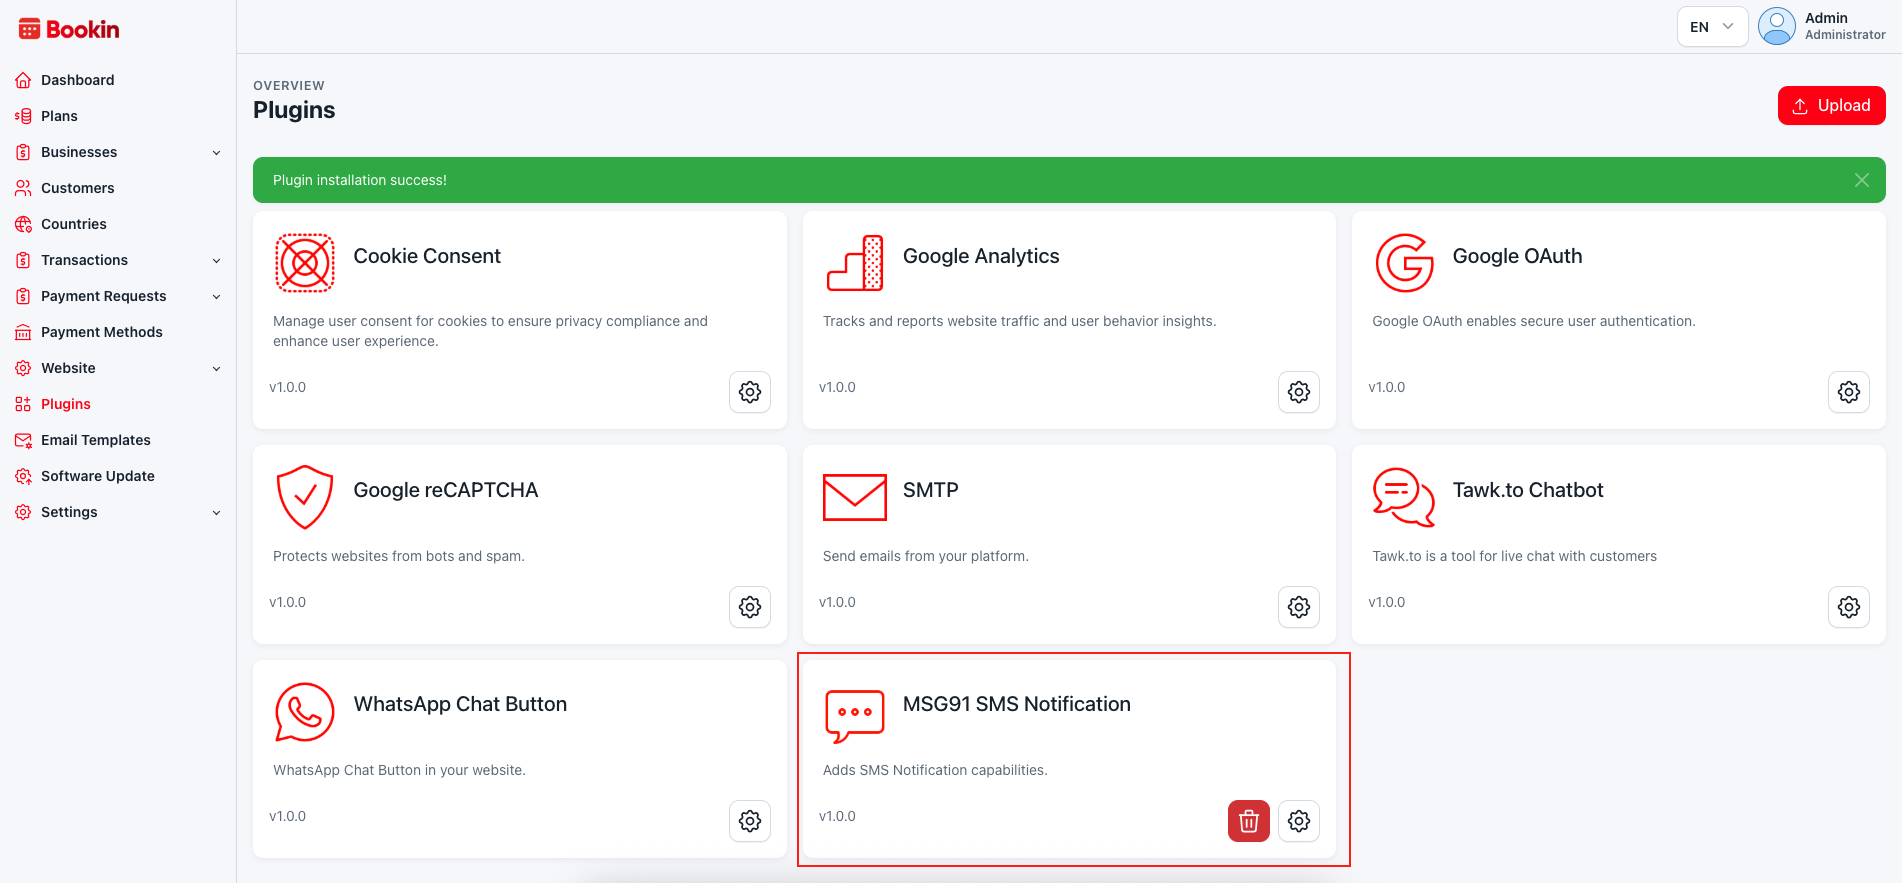Click the WhatsApp Chat Button logo
This screenshot has height=883, width=1902.
[x=305, y=712]
